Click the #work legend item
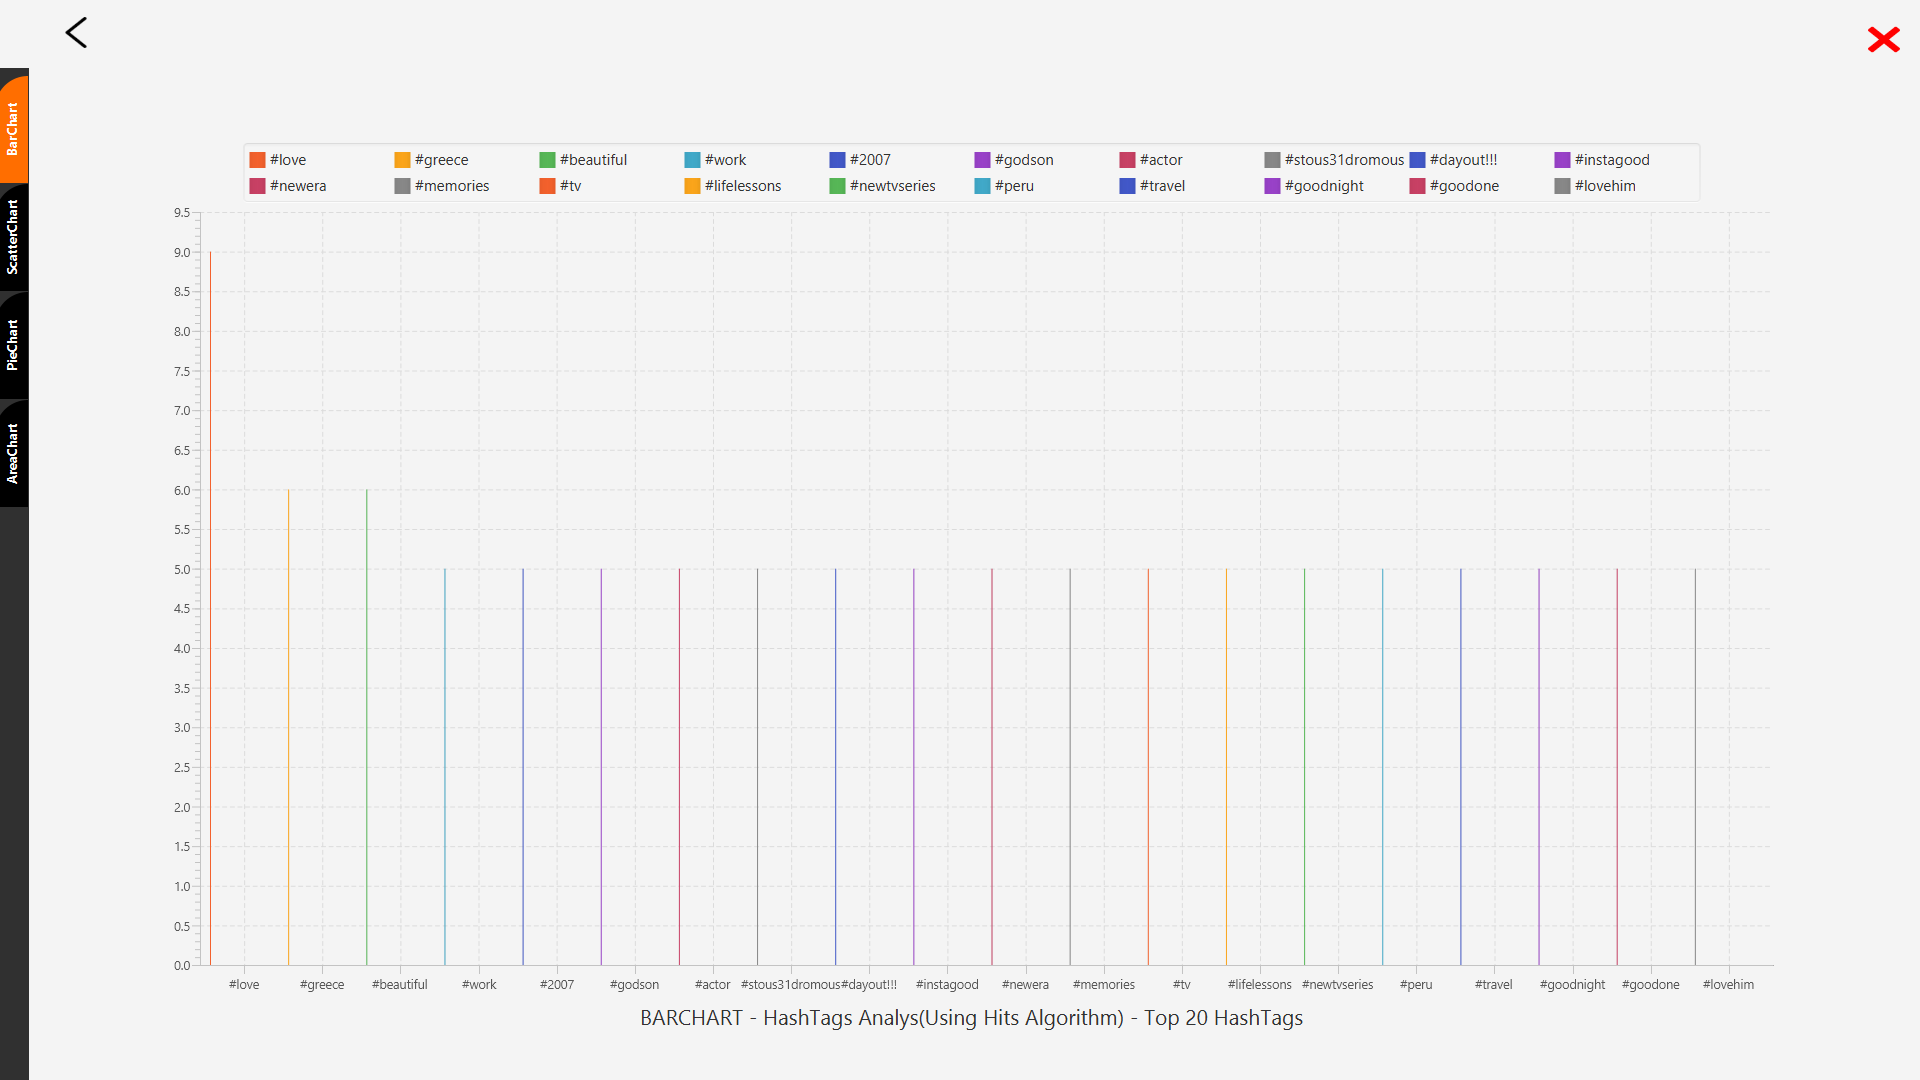The height and width of the screenshot is (1080, 1920). [x=724, y=160]
